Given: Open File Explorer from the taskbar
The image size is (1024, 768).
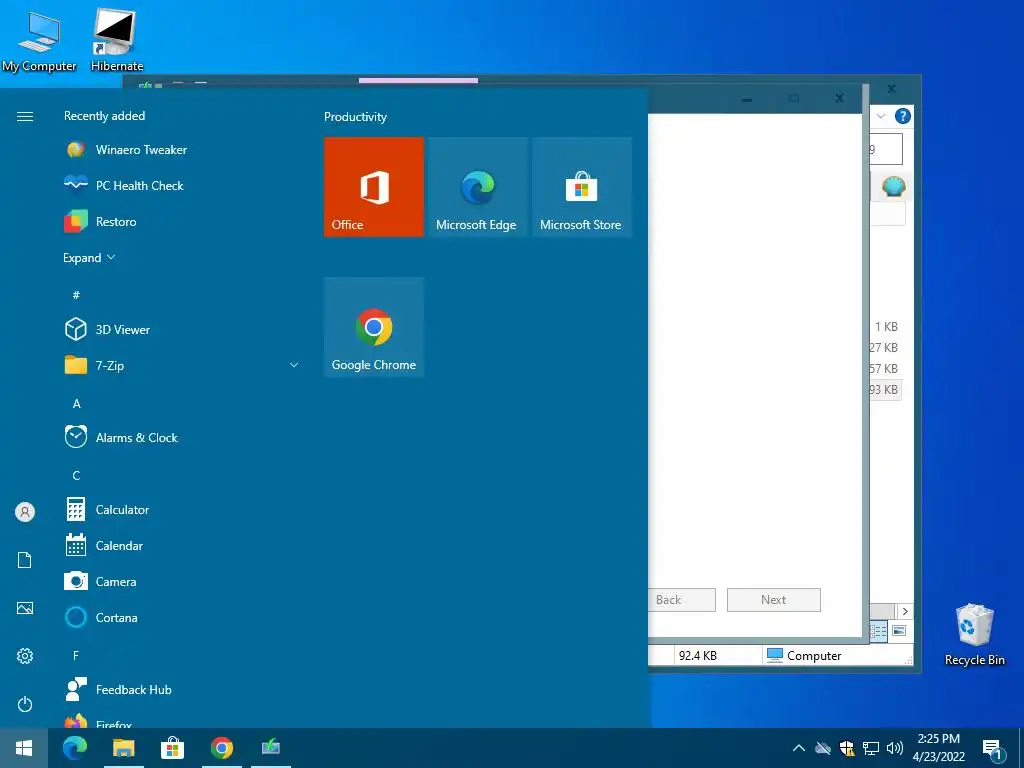Looking at the screenshot, I should pos(123,748).
